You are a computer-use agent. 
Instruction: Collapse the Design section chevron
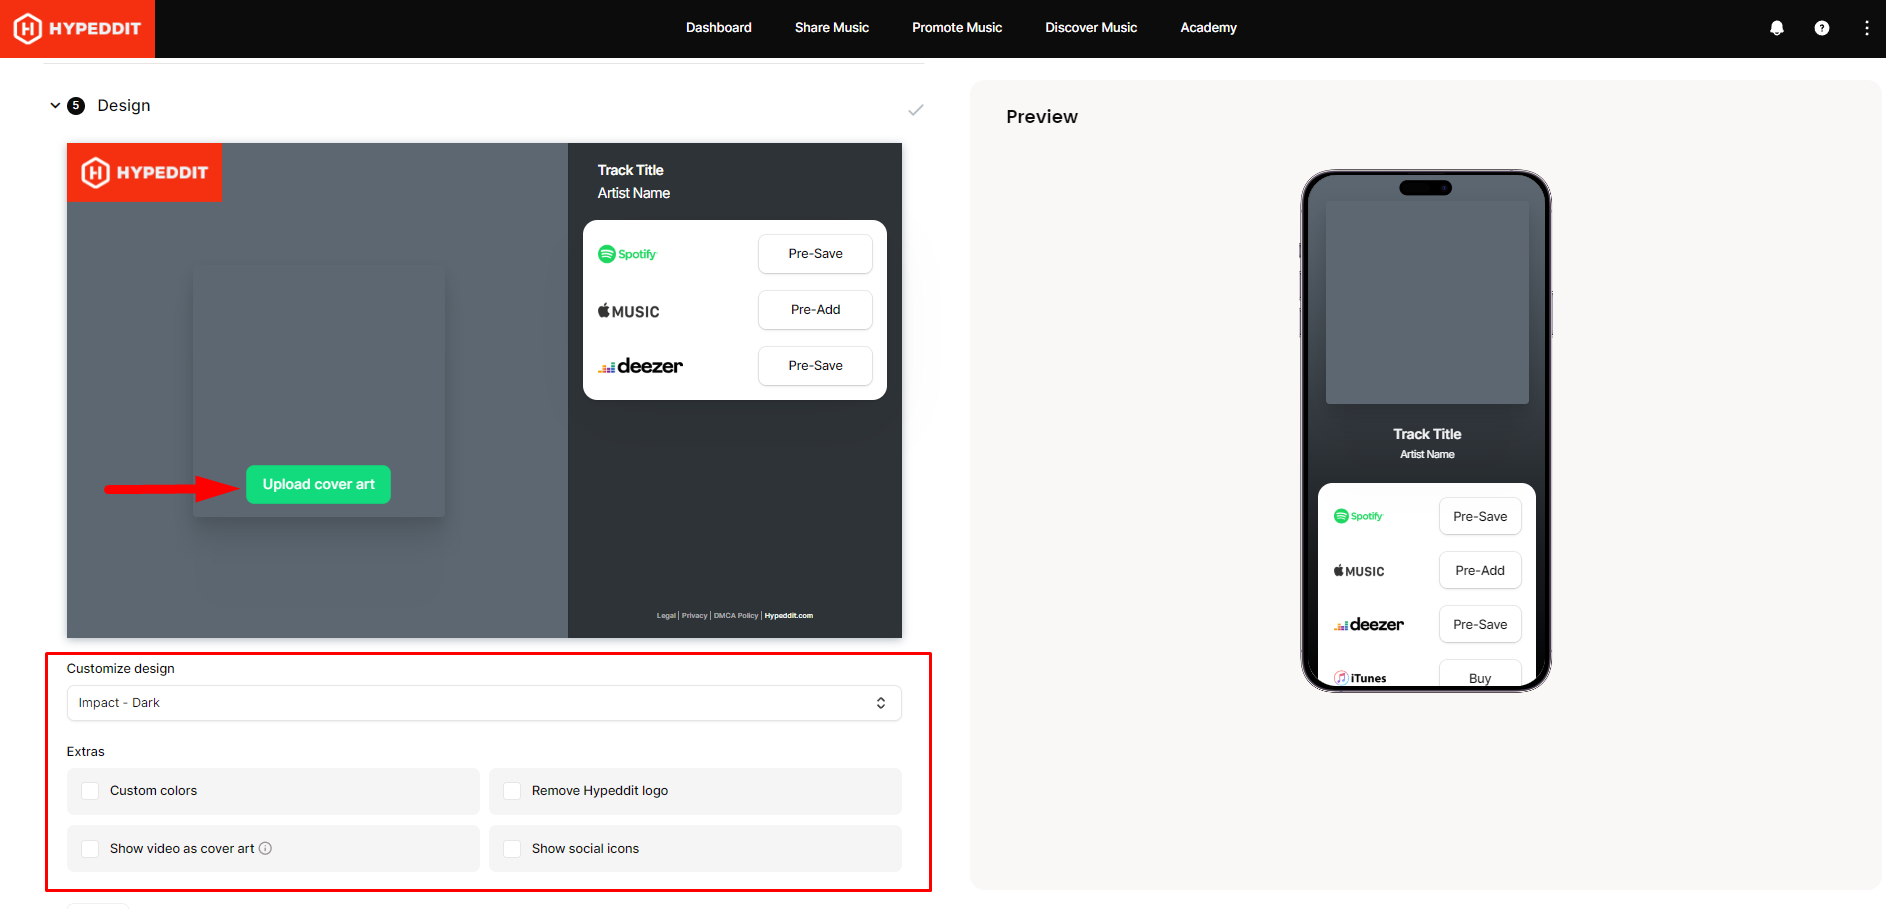(55, 106)
